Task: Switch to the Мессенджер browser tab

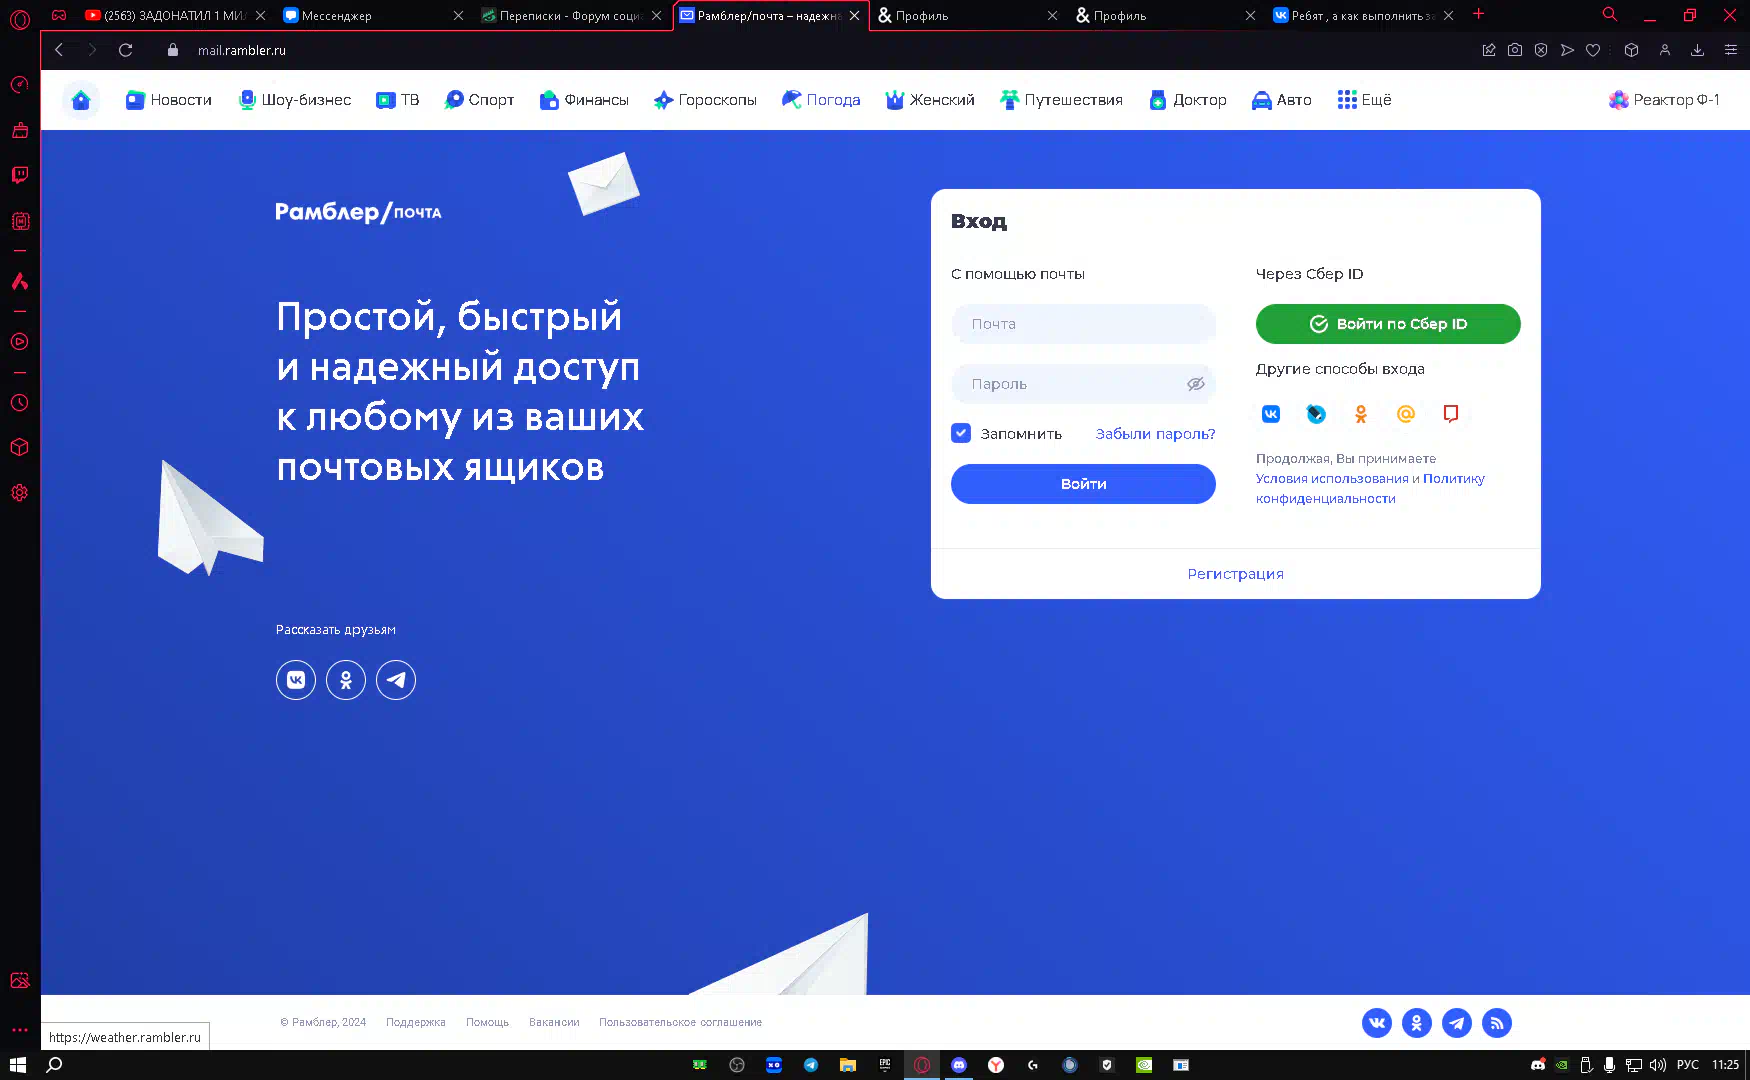Action: 365,16
